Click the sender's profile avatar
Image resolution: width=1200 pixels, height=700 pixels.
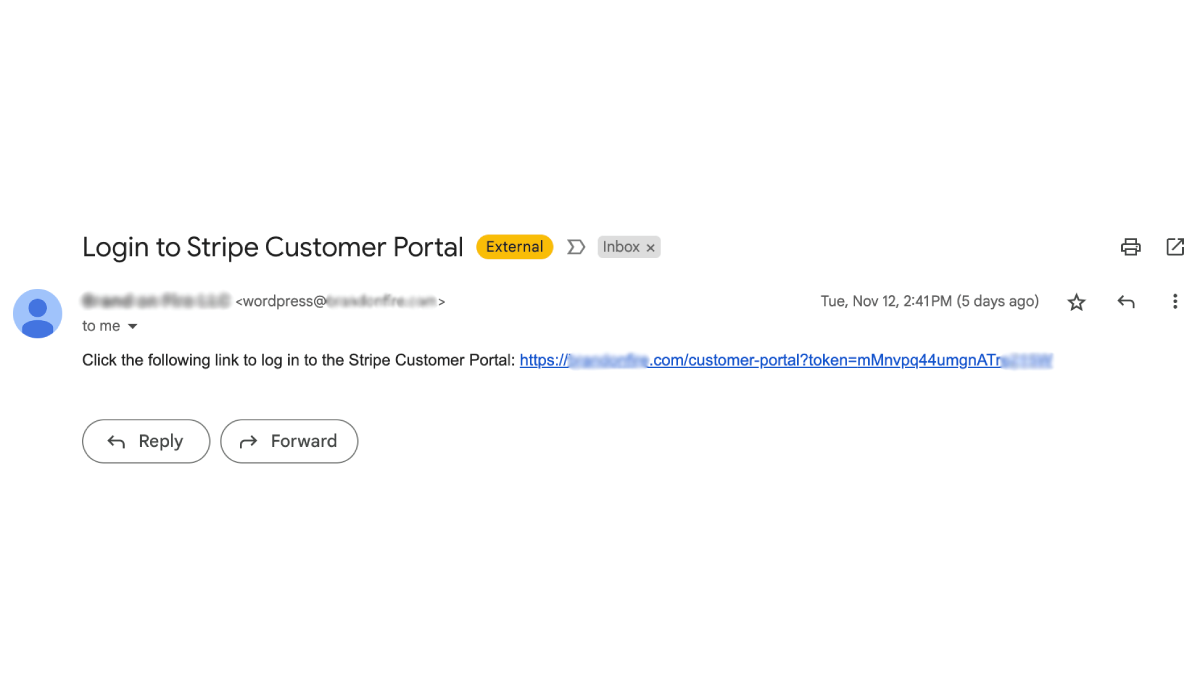pos(37,313)
